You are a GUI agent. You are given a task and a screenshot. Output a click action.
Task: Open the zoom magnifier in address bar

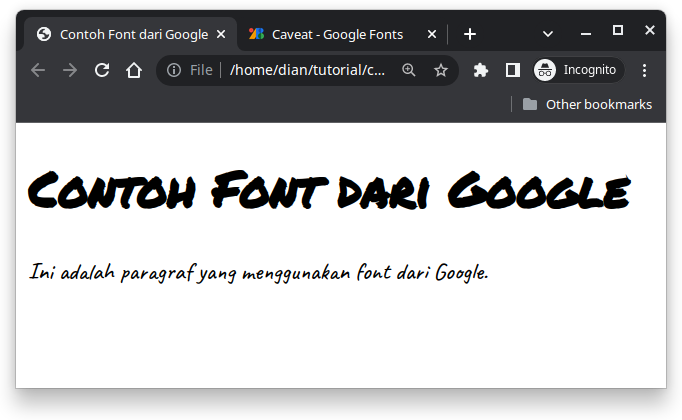coord(408,70)
